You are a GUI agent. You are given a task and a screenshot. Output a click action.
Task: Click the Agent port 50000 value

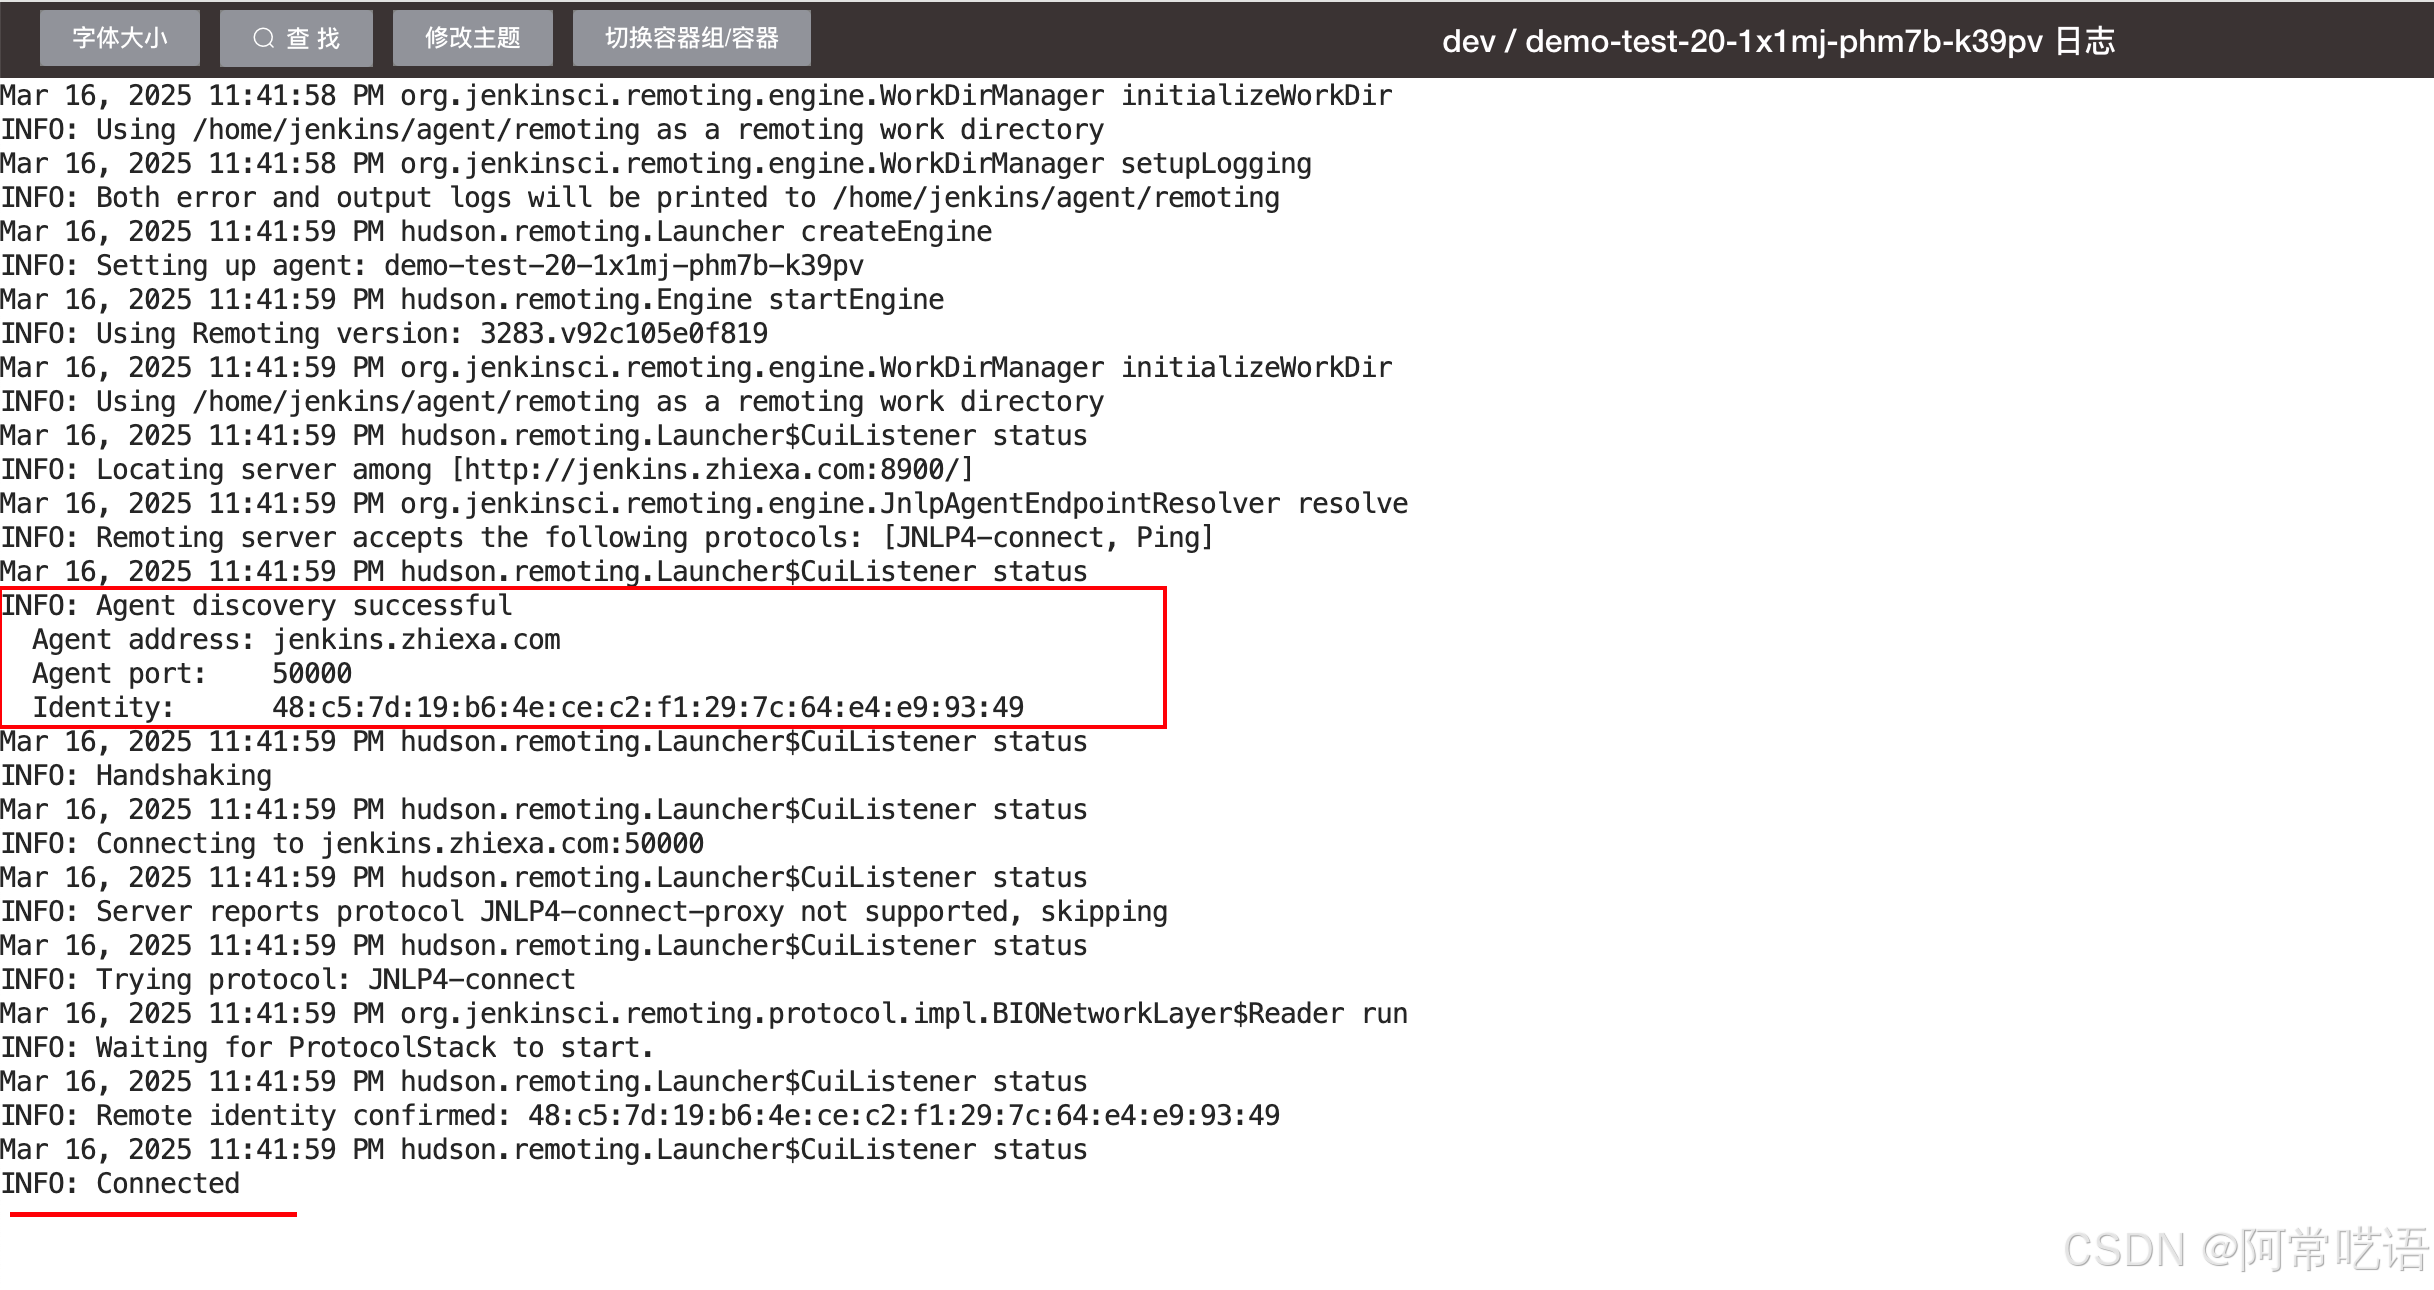(312, 673)
